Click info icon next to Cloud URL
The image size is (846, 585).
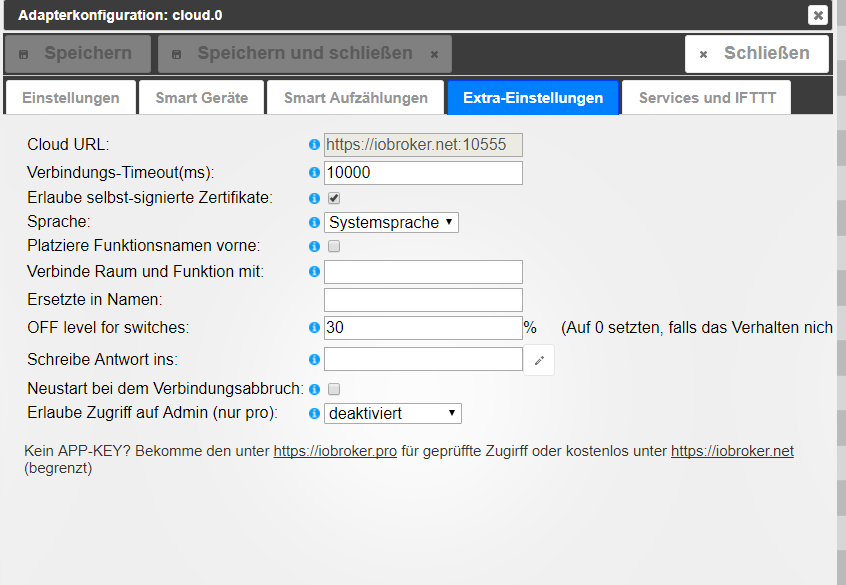click(x=315, y=145)
